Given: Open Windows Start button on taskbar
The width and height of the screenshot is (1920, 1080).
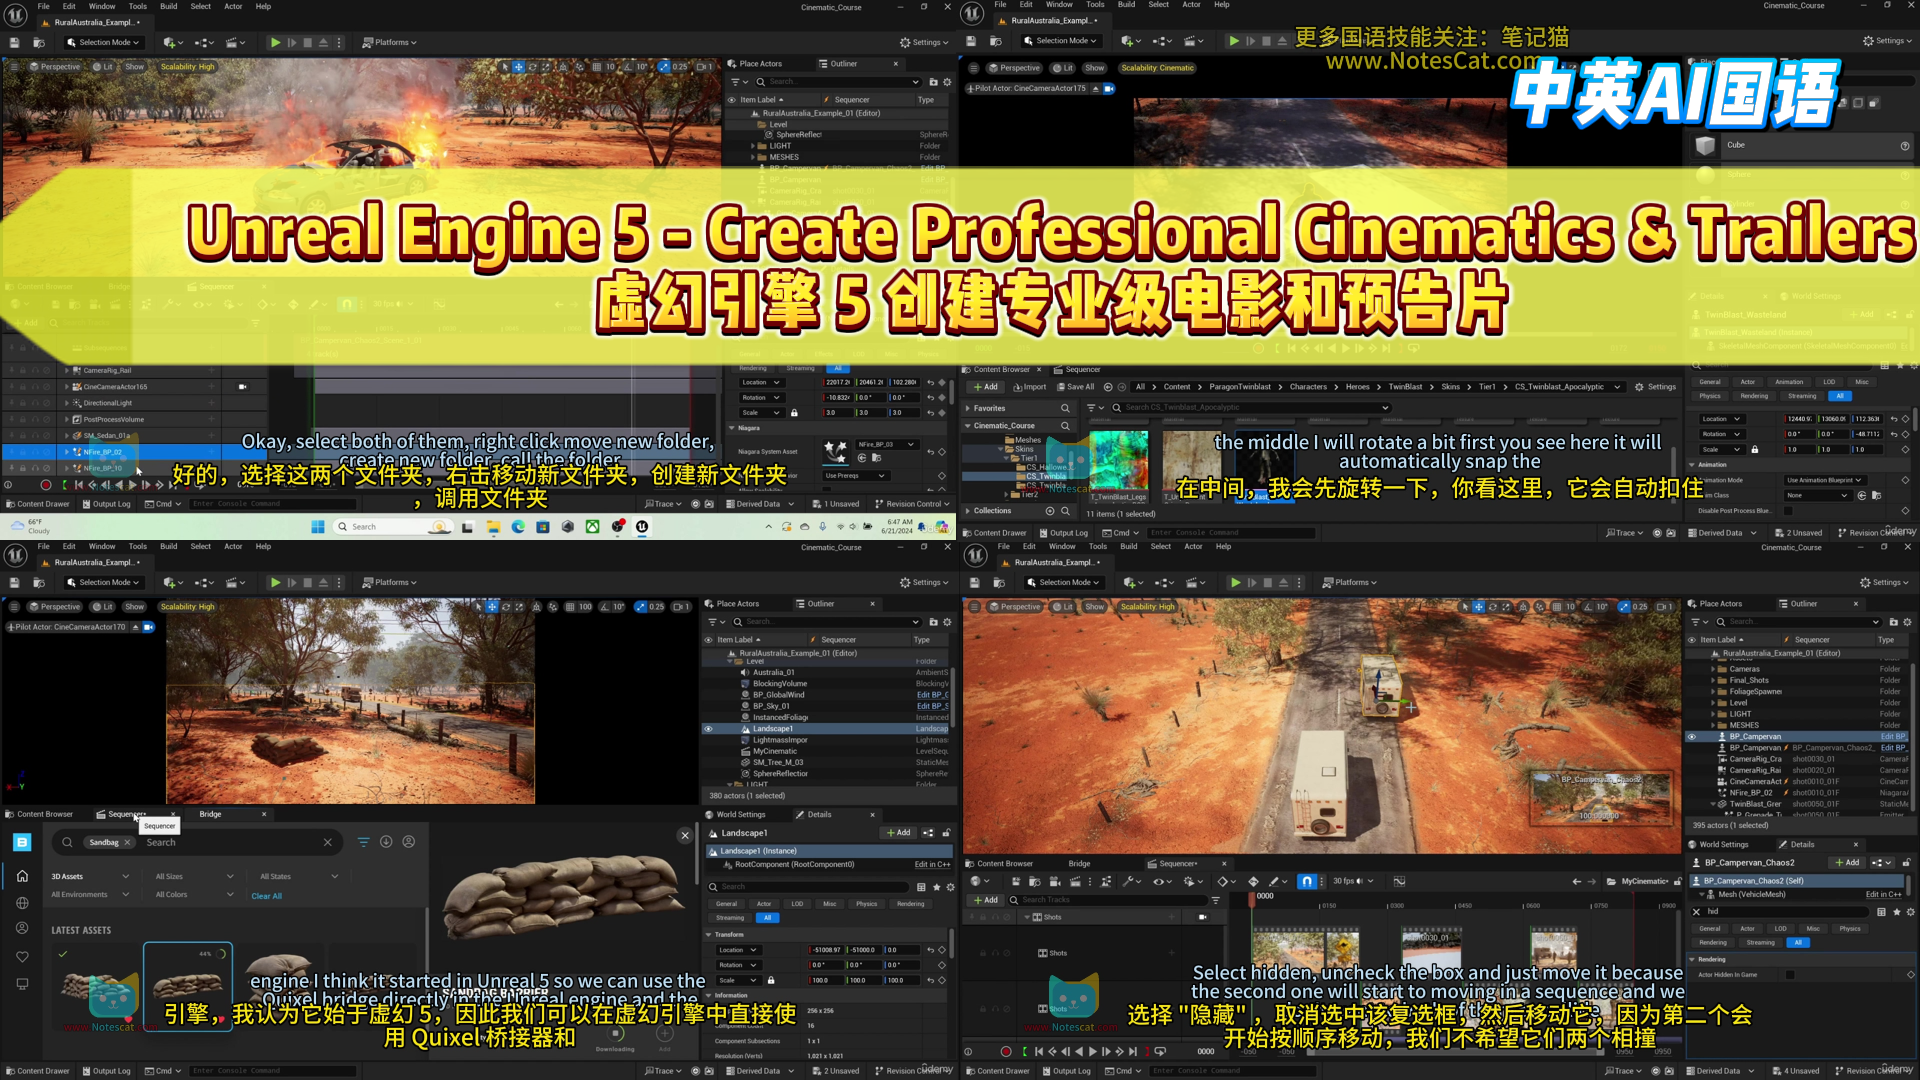Looking at the screenshot, I should (318, 526).
